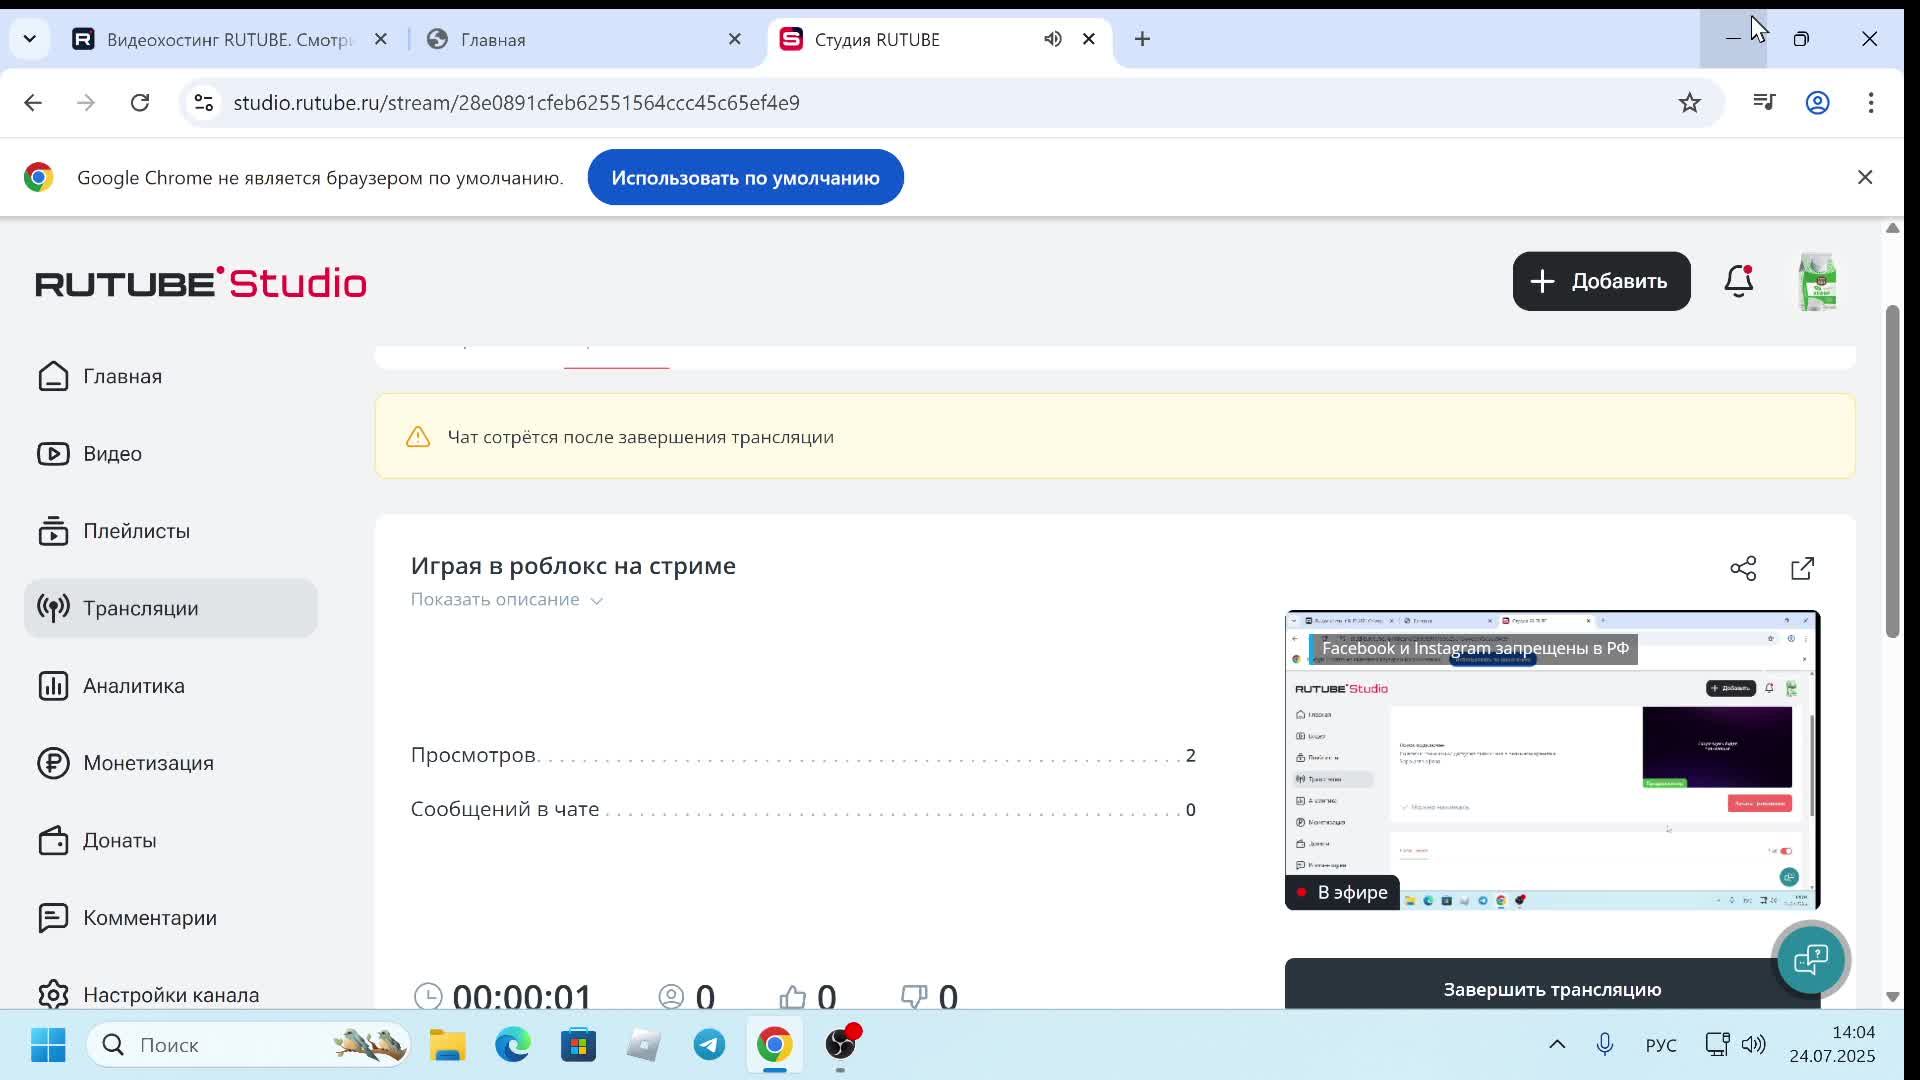Open Telegram from the taskbar

point(709,1045)
